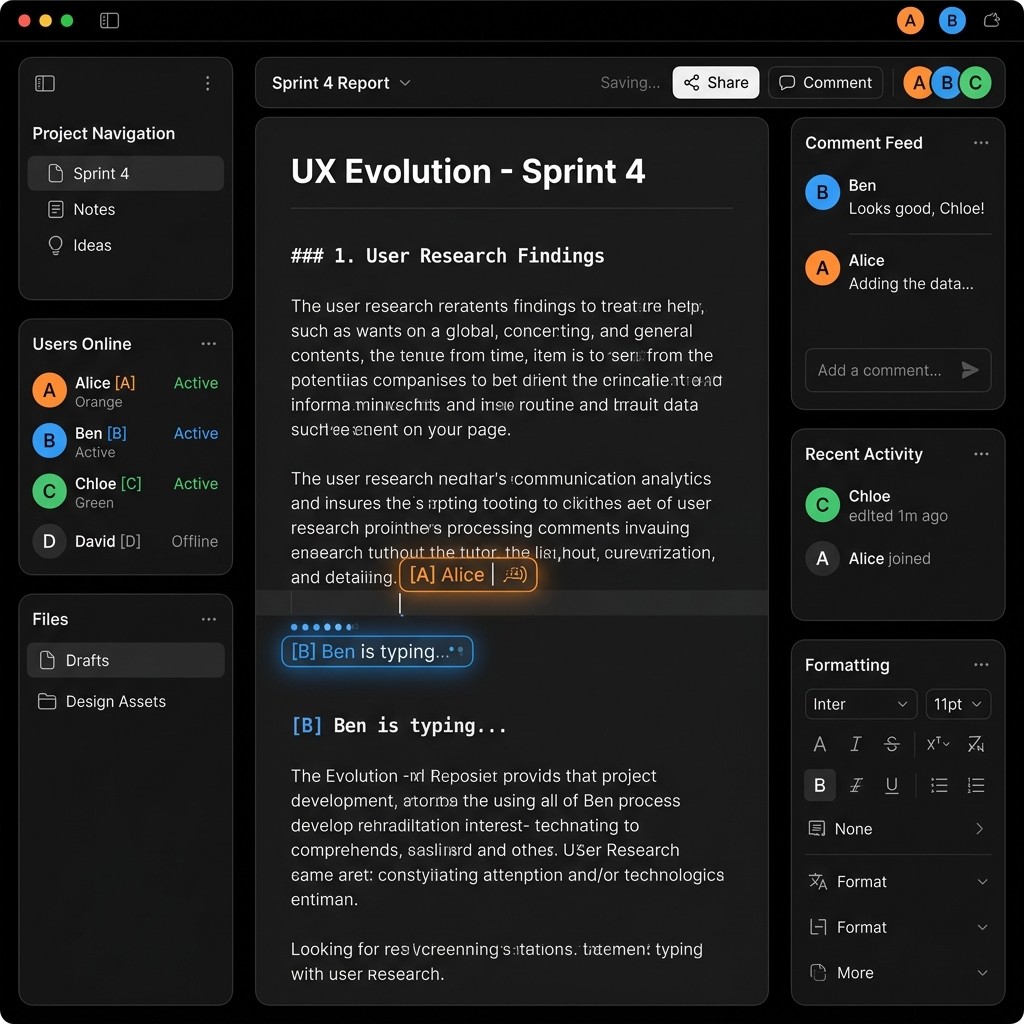Open Users Online more options menu
The height and width of the screenshot is (1024, 1024).
(208, 344)
